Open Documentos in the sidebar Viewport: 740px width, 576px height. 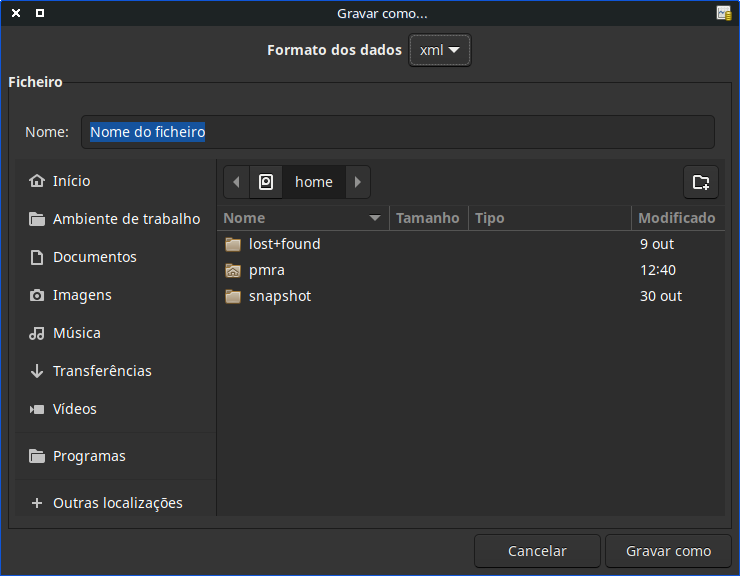(116, 257)
